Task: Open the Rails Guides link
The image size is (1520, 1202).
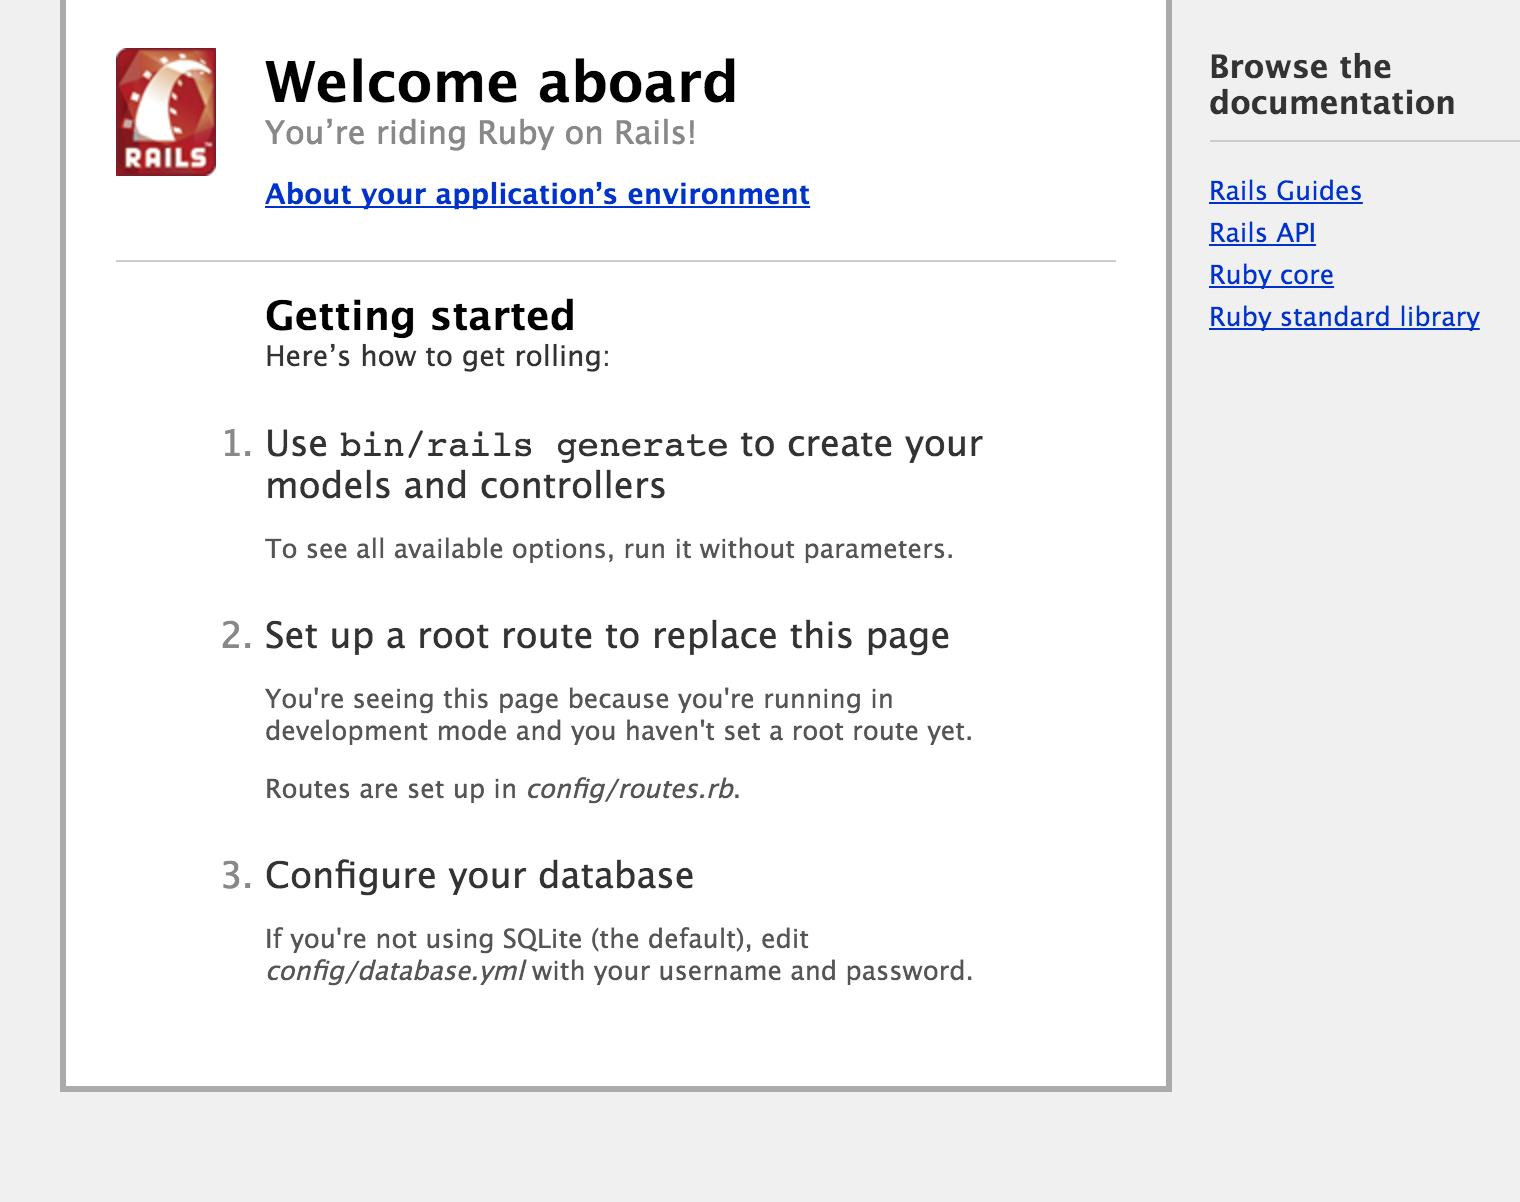Action: point(1285,191)
